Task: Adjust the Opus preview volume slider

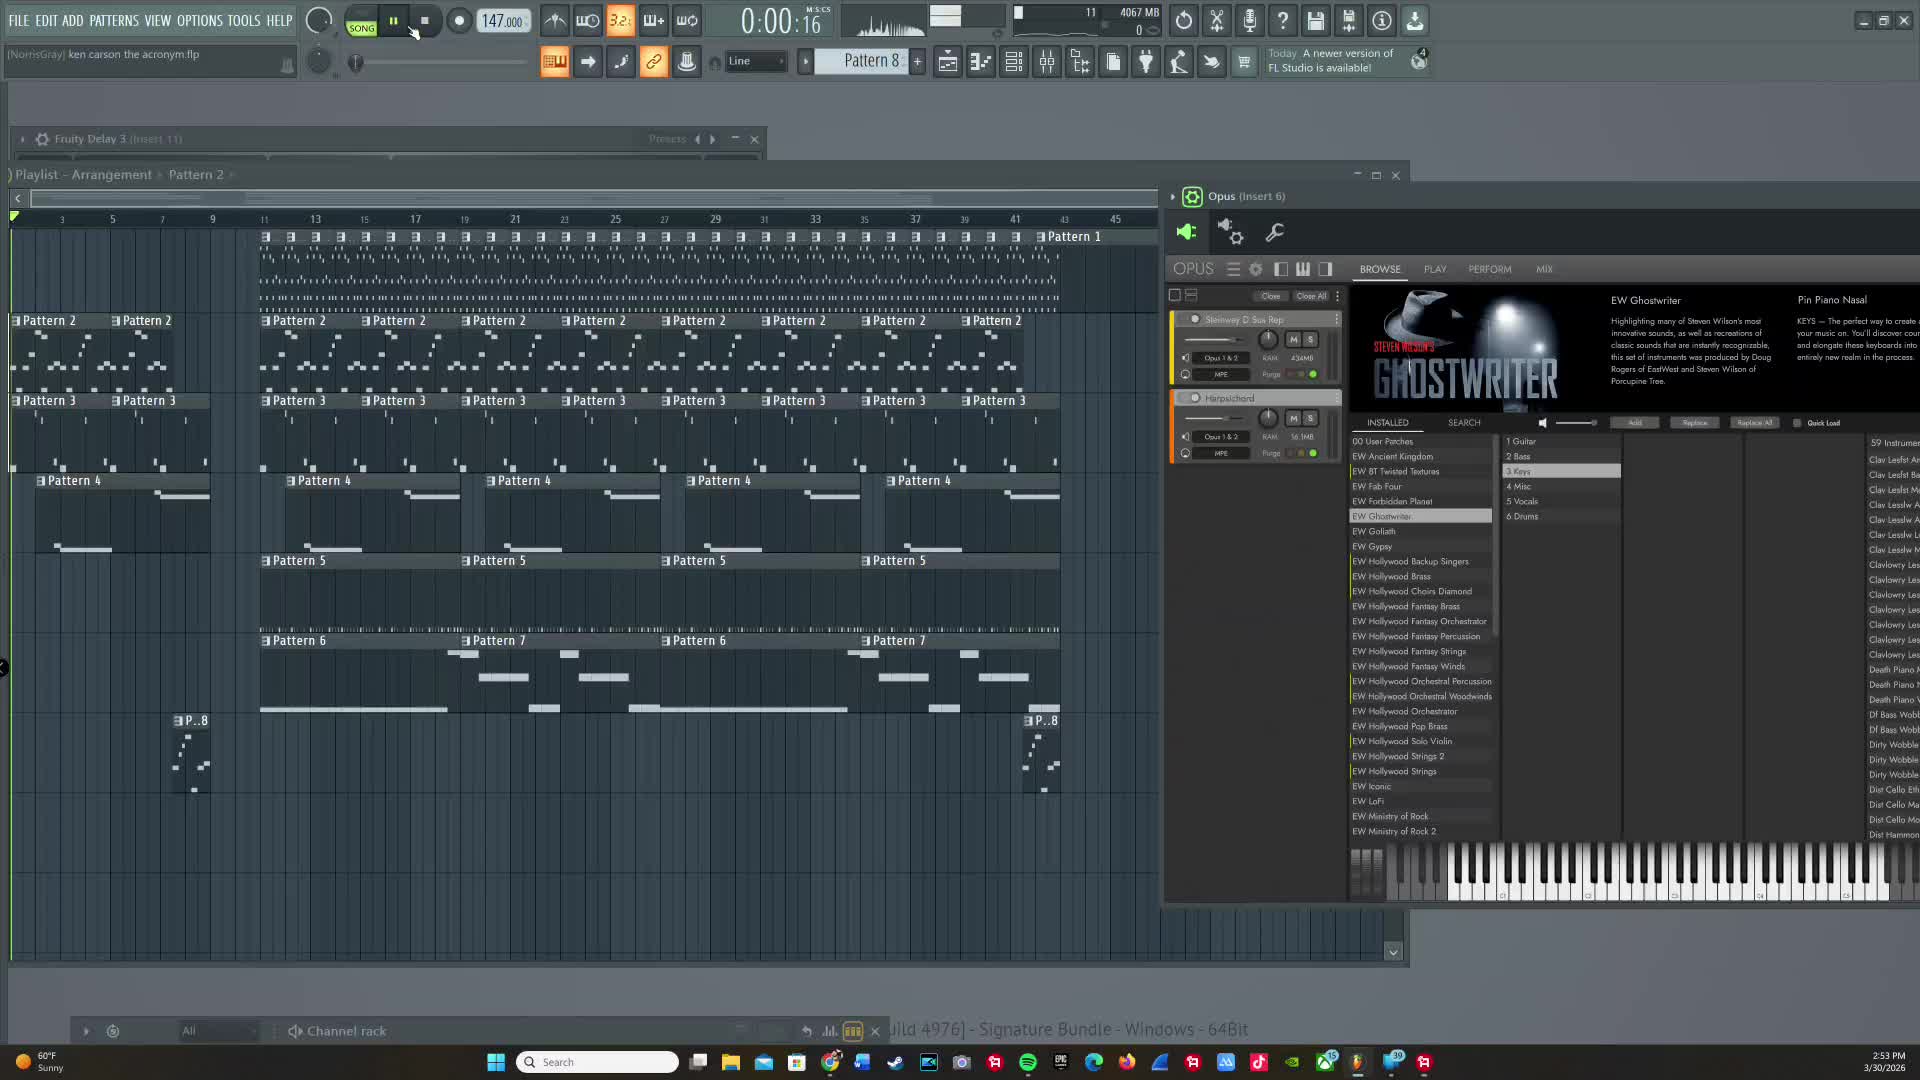Action: point(1576,423)
